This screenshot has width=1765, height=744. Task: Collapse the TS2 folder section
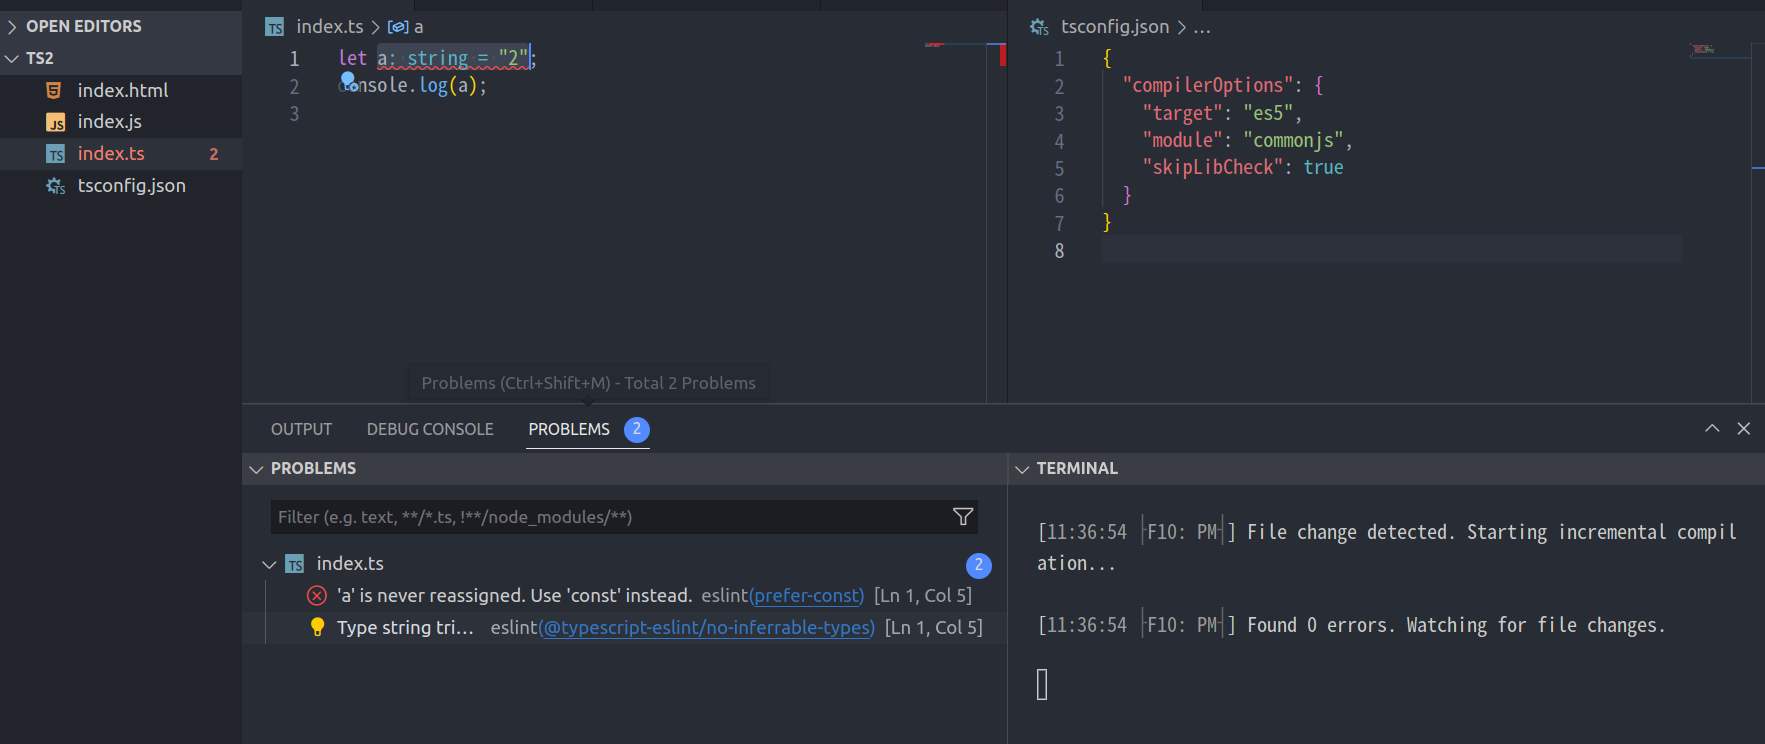point(120,58)
